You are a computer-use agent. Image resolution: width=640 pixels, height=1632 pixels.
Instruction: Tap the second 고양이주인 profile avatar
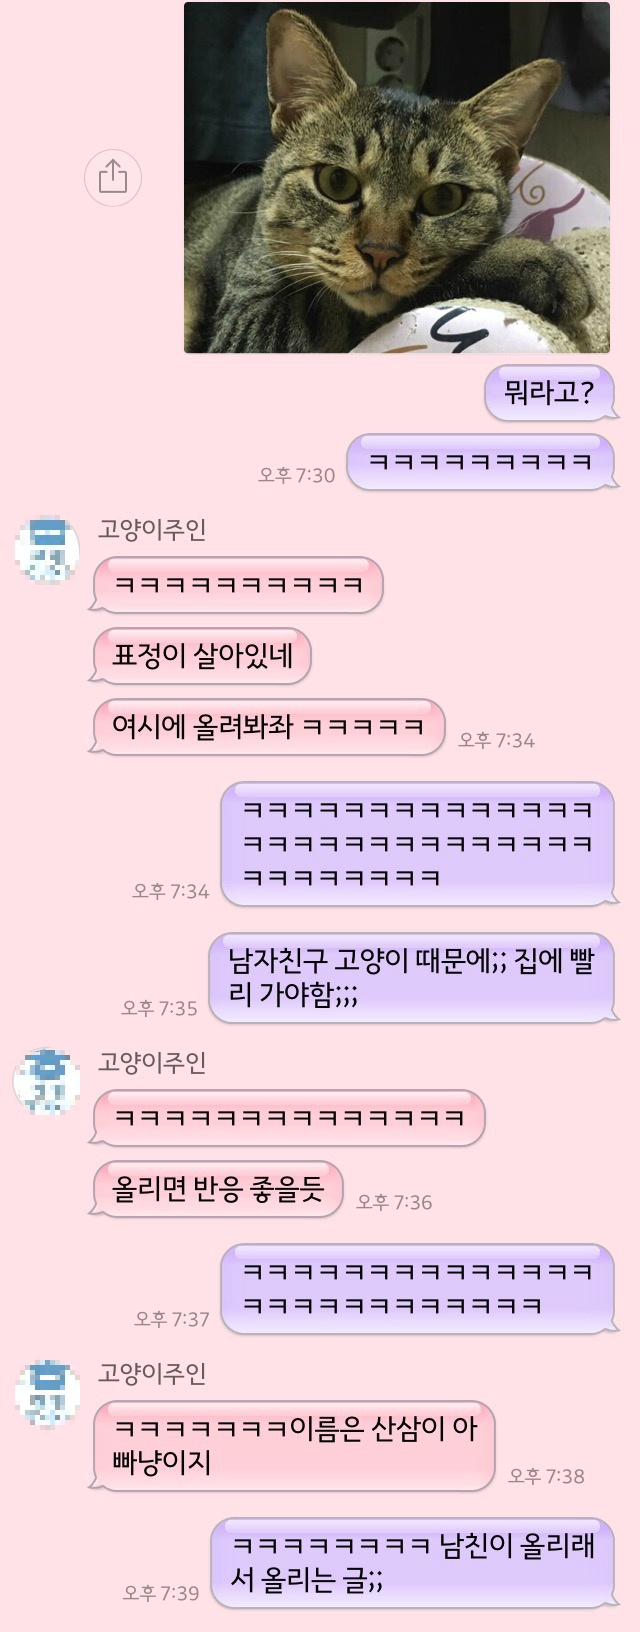[x=47, y=1082]
